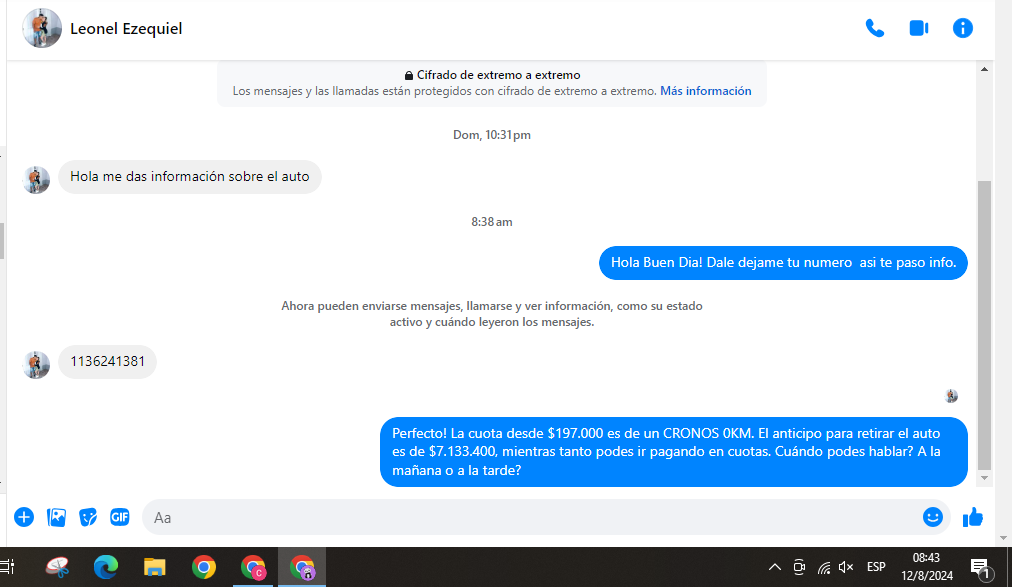Viewport: 1012px width, 587px height.
Task: Choose a GIF
Action: click(119, 517)
